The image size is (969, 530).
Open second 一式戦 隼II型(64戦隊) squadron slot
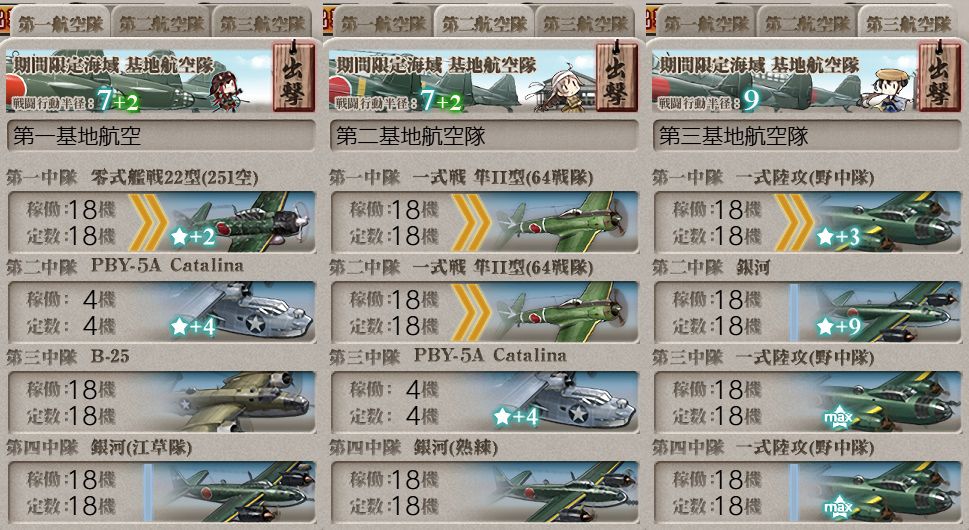click(484, 312)
